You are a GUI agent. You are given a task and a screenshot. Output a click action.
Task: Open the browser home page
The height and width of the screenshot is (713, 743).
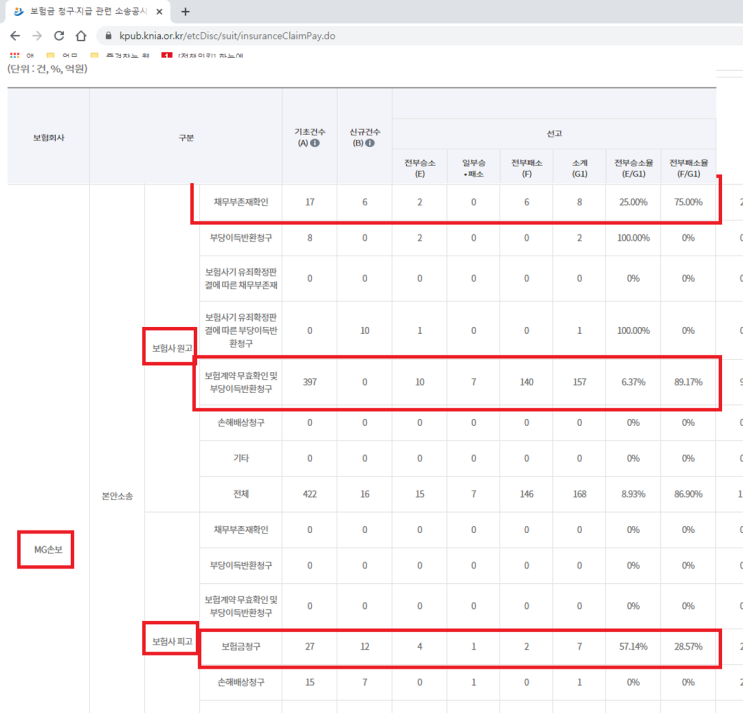click(81, 36)
